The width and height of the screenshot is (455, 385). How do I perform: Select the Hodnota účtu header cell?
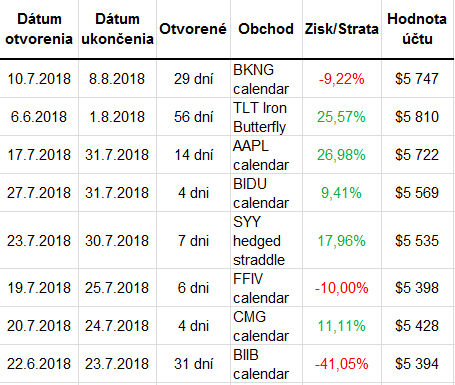tap(417, 29)
